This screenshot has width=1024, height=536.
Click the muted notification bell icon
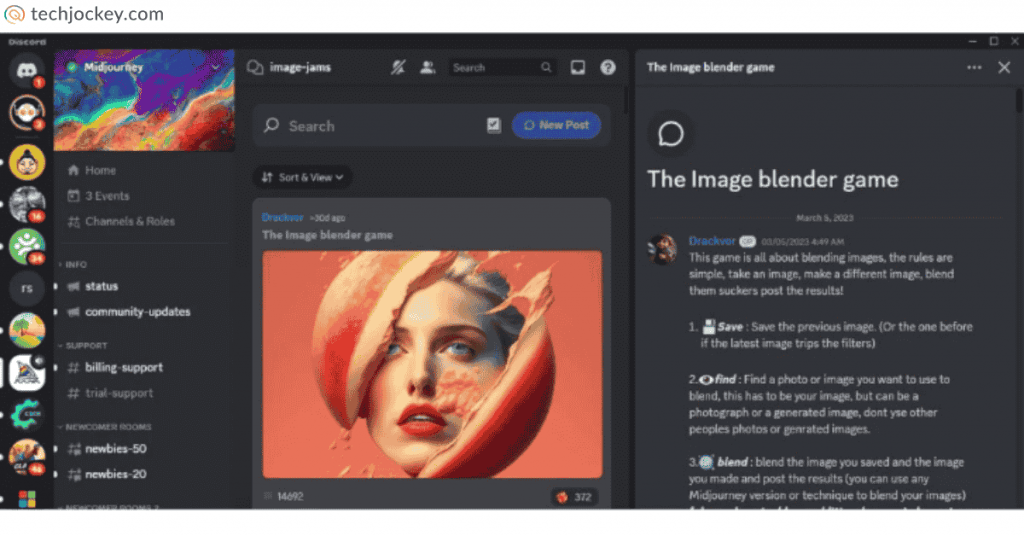[399, 68]
